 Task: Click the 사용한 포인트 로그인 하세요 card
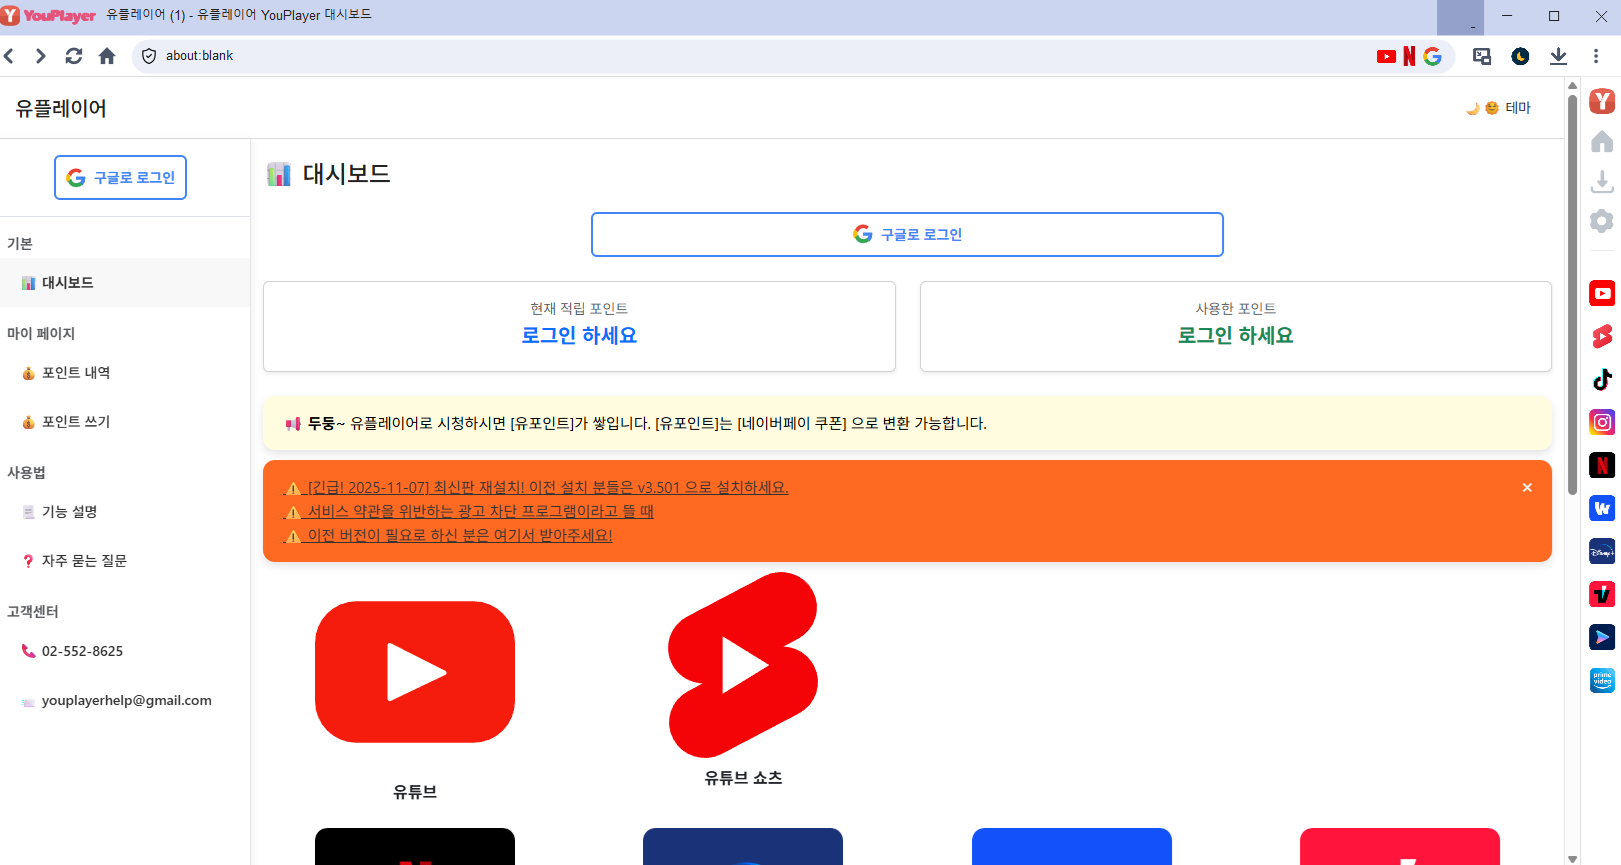1236,326
